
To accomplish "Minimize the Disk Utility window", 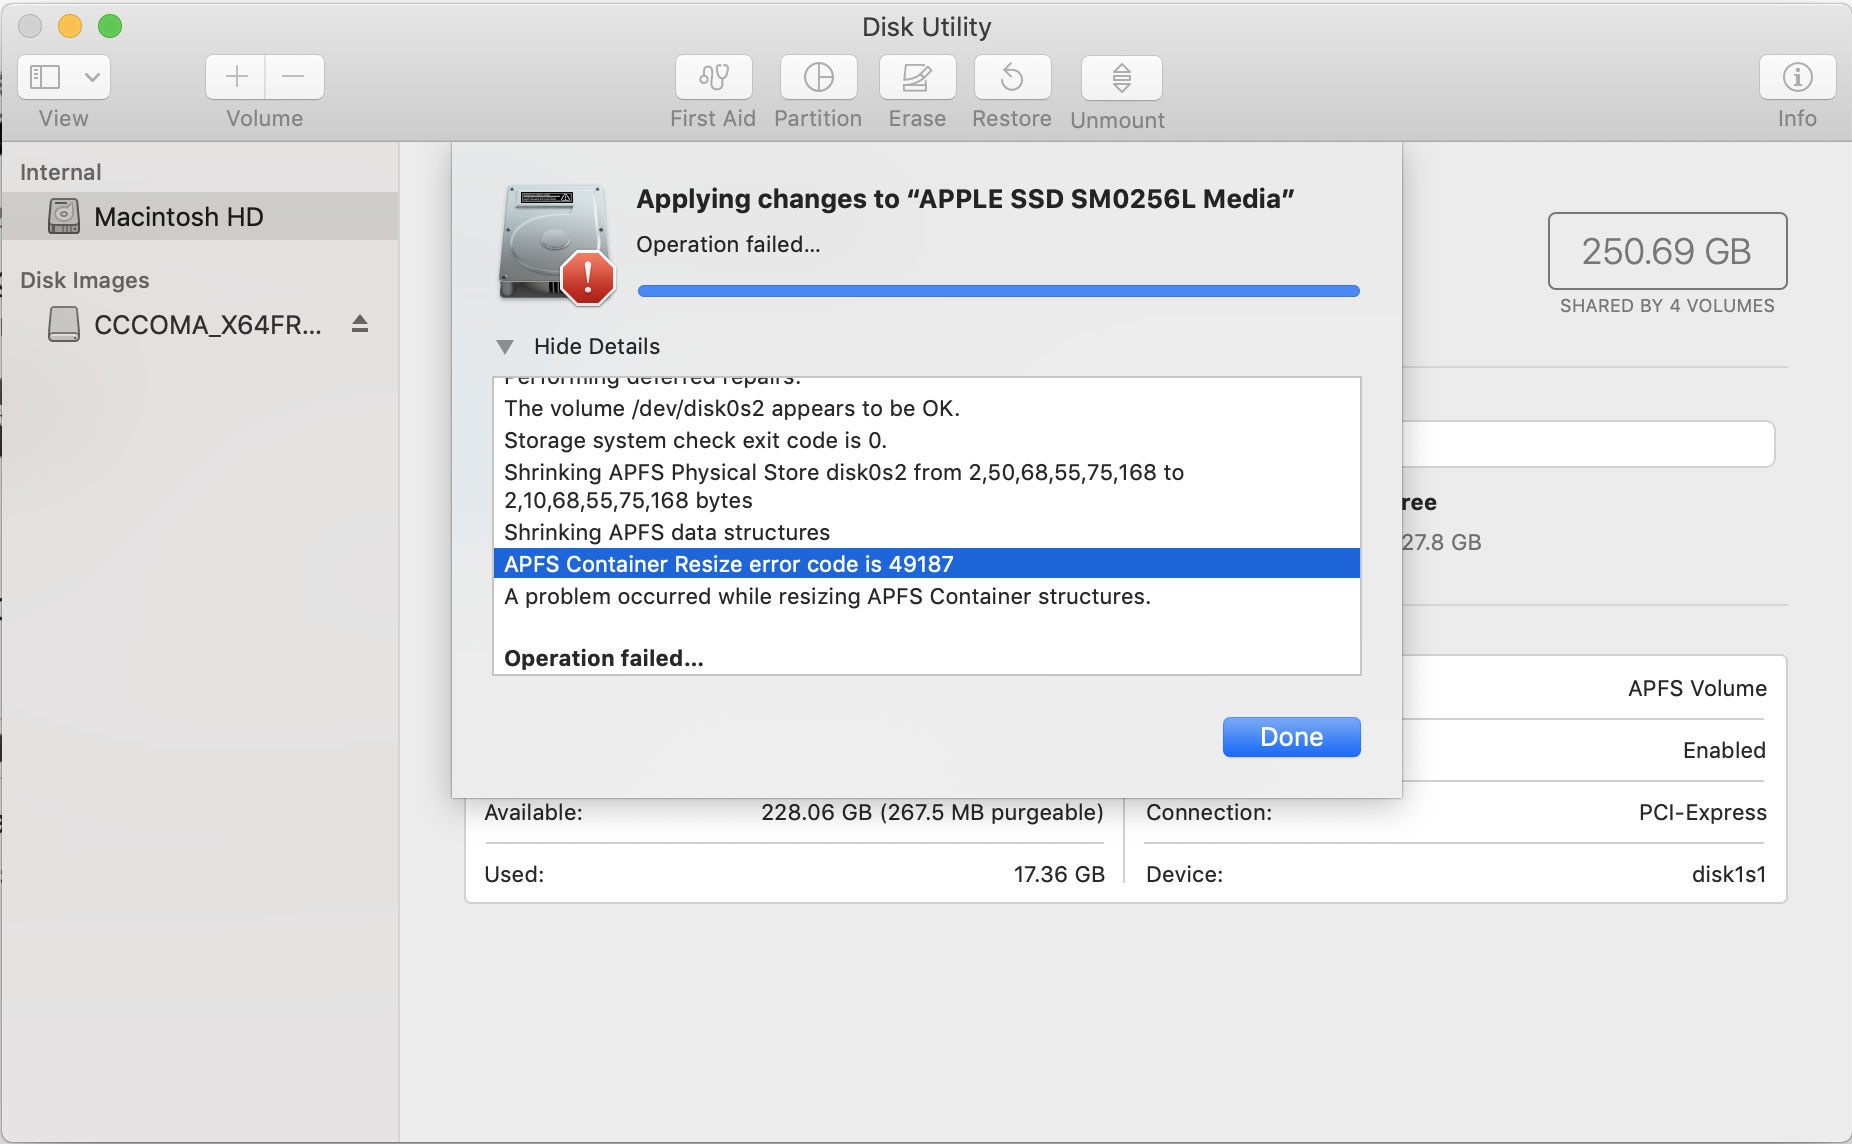I will (70, 26).
